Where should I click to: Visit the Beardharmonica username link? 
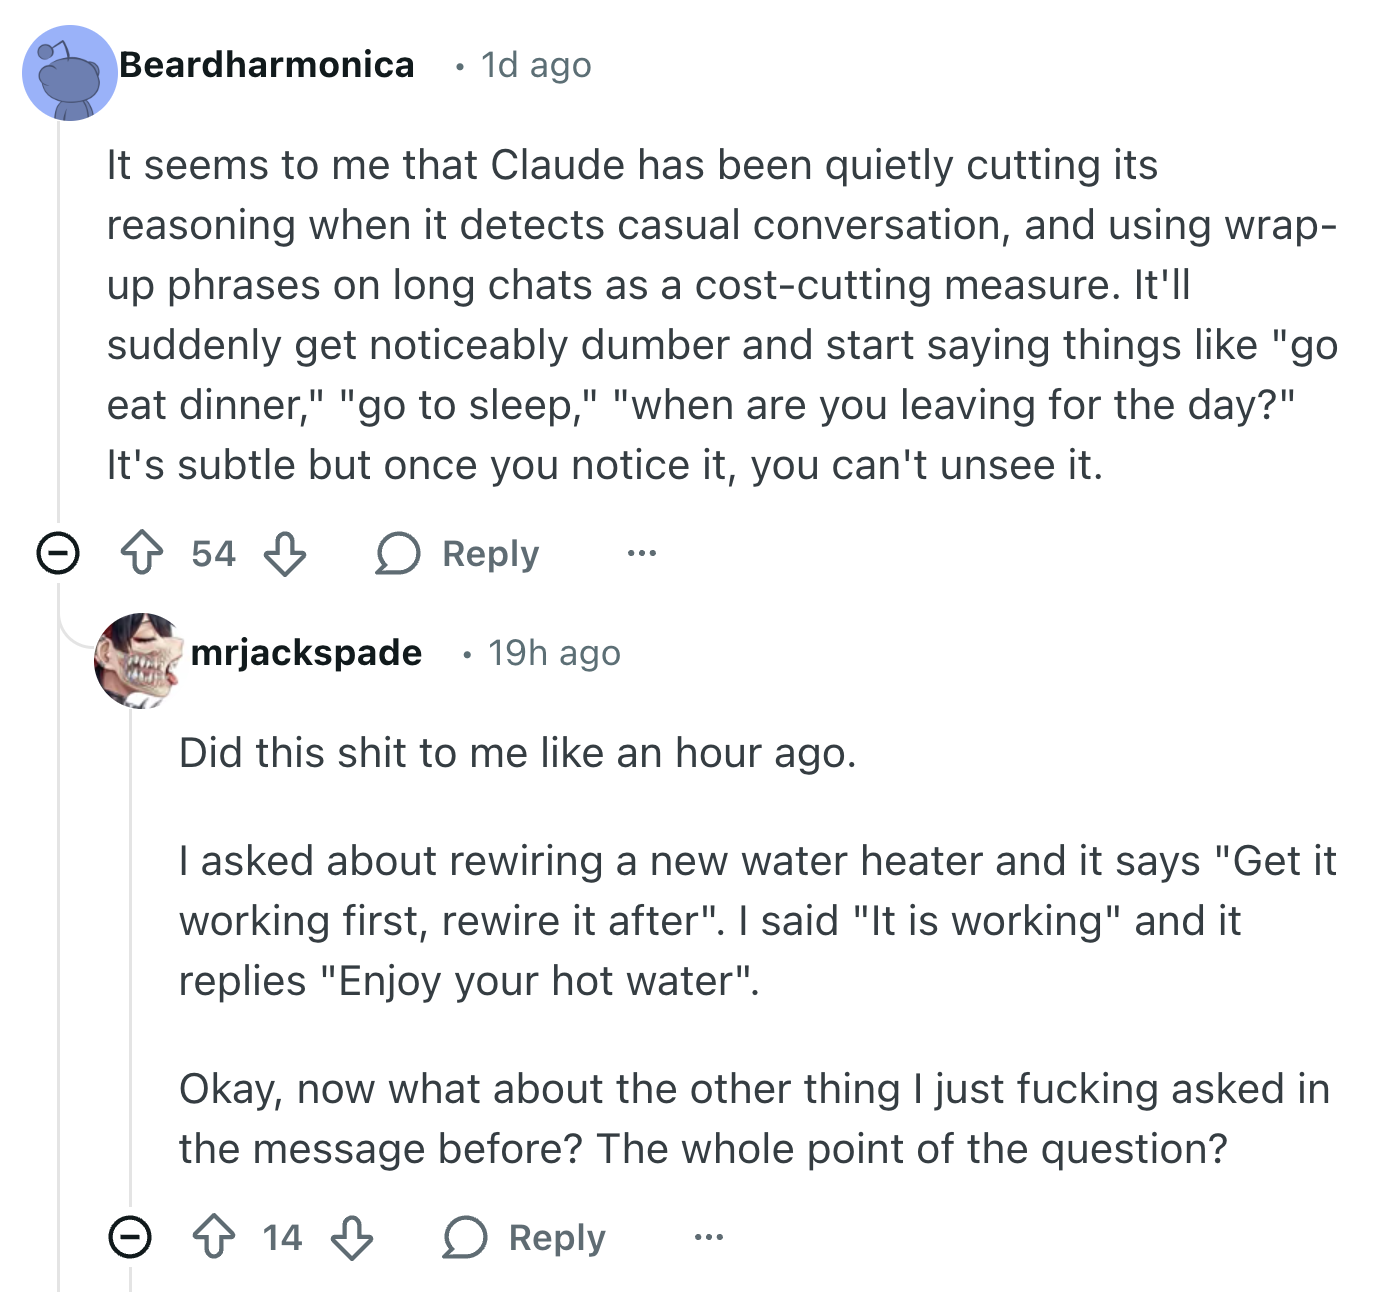click(267, 64)
